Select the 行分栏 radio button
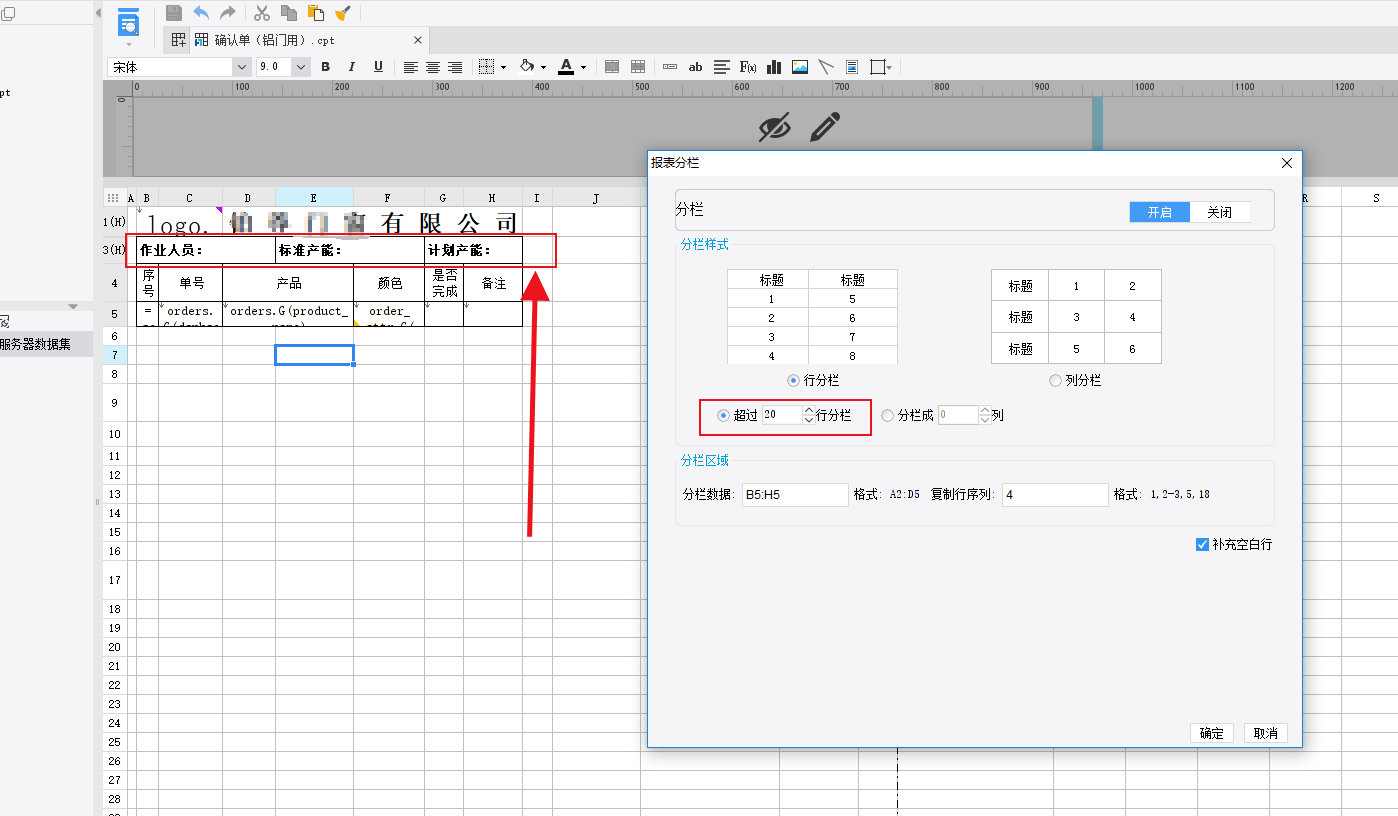The height and width of the screenshot is (816, 1398). 794,381
